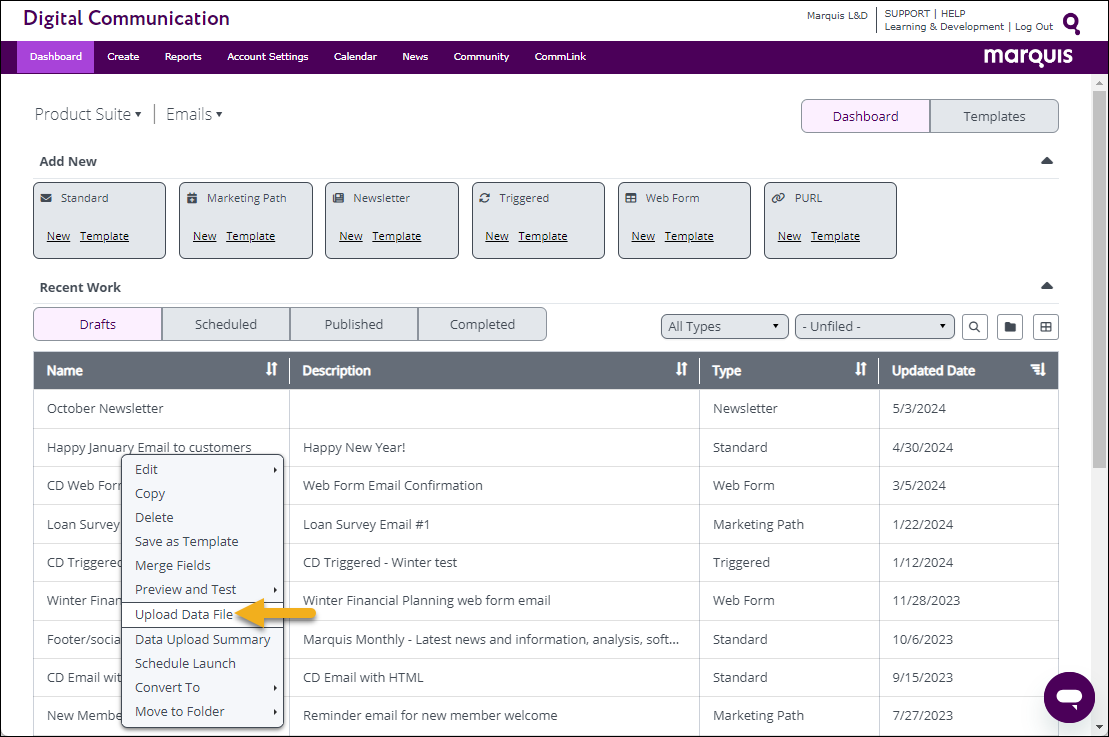
Task: Click the refresh icon on Triggered card
Action: [x=484, y=198]
